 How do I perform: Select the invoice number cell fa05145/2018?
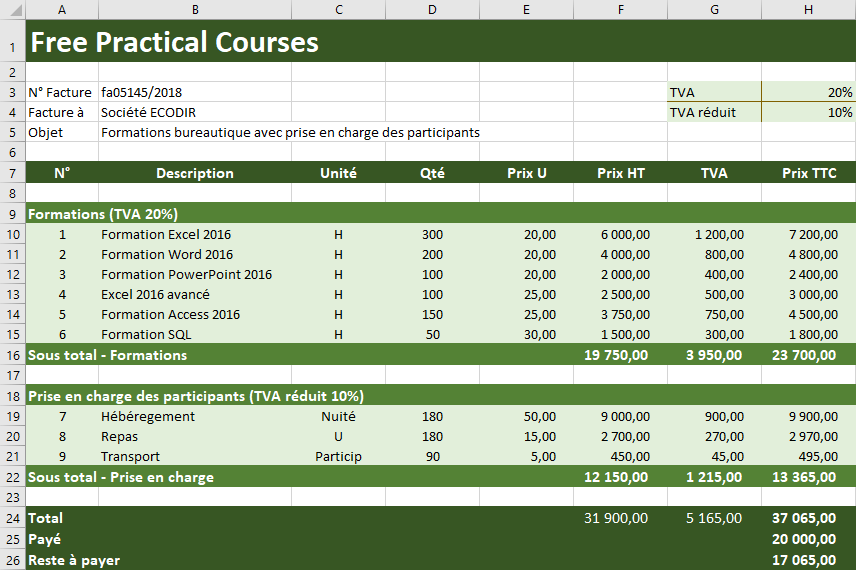[142, 92]
